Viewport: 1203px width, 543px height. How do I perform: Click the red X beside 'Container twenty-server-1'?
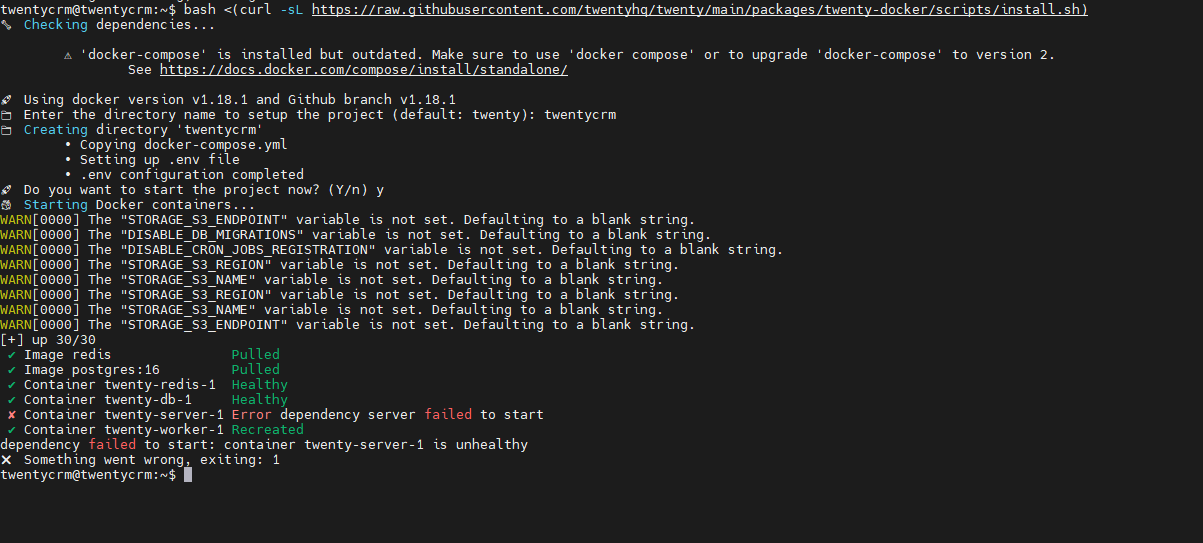point(12,414)
